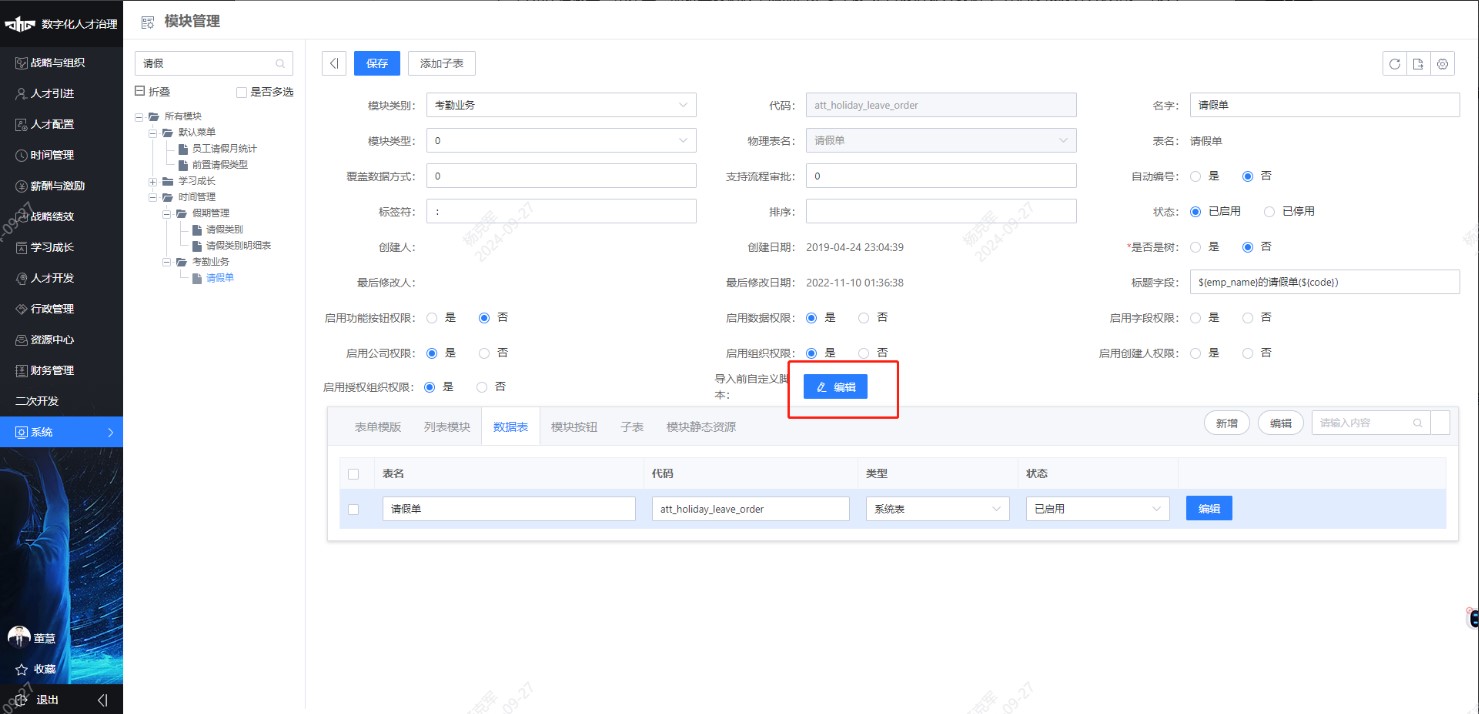Screen dimensions: 1479x714
Task: Open the 模块类别 dropdown
Action: tap(561, 104)
